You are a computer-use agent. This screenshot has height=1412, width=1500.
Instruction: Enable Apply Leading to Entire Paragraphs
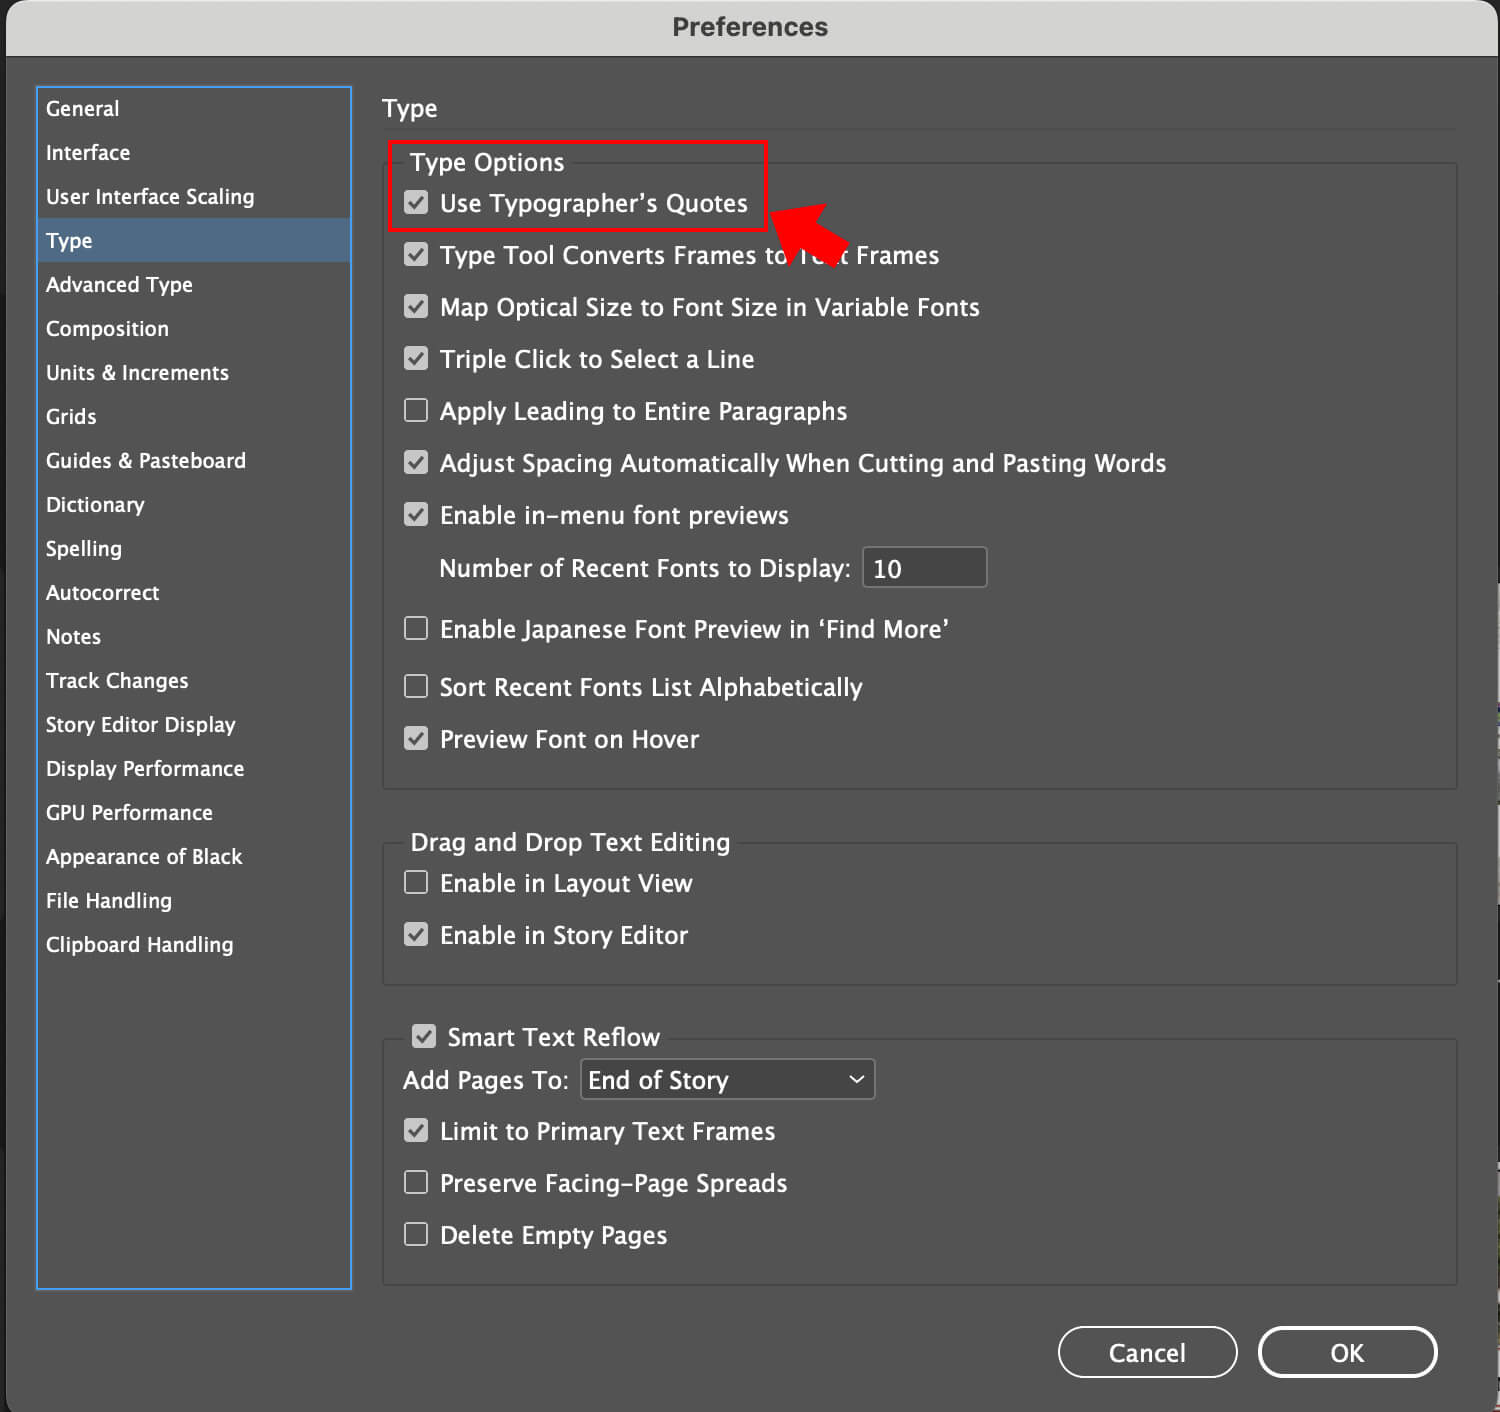click(416, 410)
